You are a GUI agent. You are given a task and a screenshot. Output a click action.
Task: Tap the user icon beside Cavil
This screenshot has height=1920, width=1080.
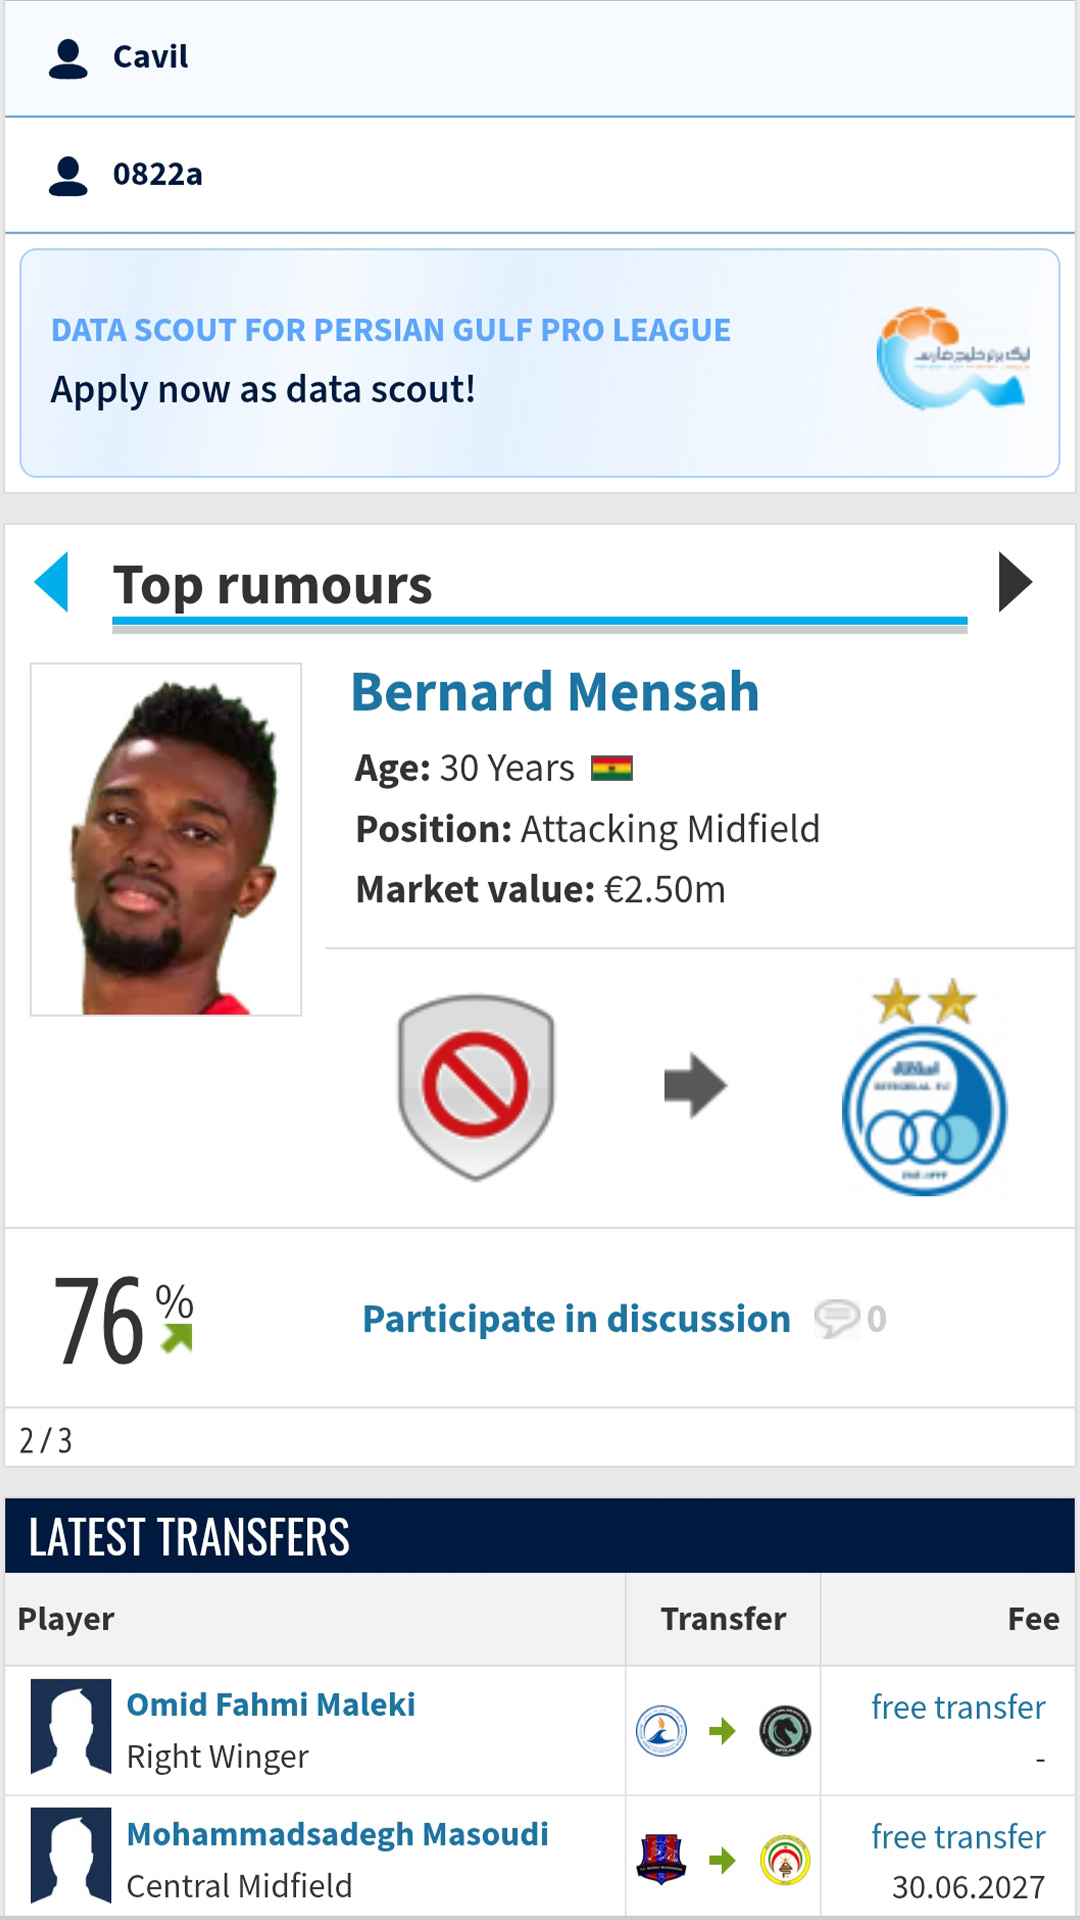pyautogui.click(x=68, y=58)
